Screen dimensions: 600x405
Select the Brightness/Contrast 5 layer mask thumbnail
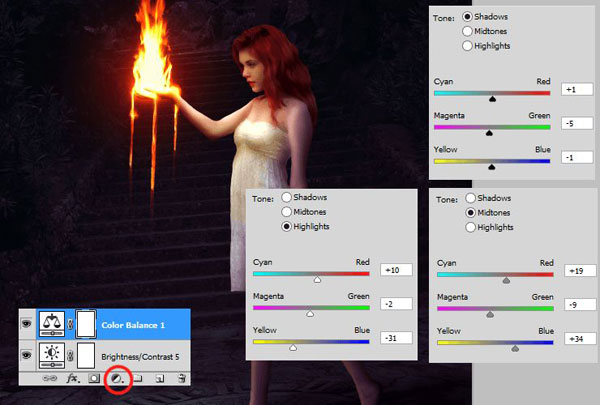86,356
